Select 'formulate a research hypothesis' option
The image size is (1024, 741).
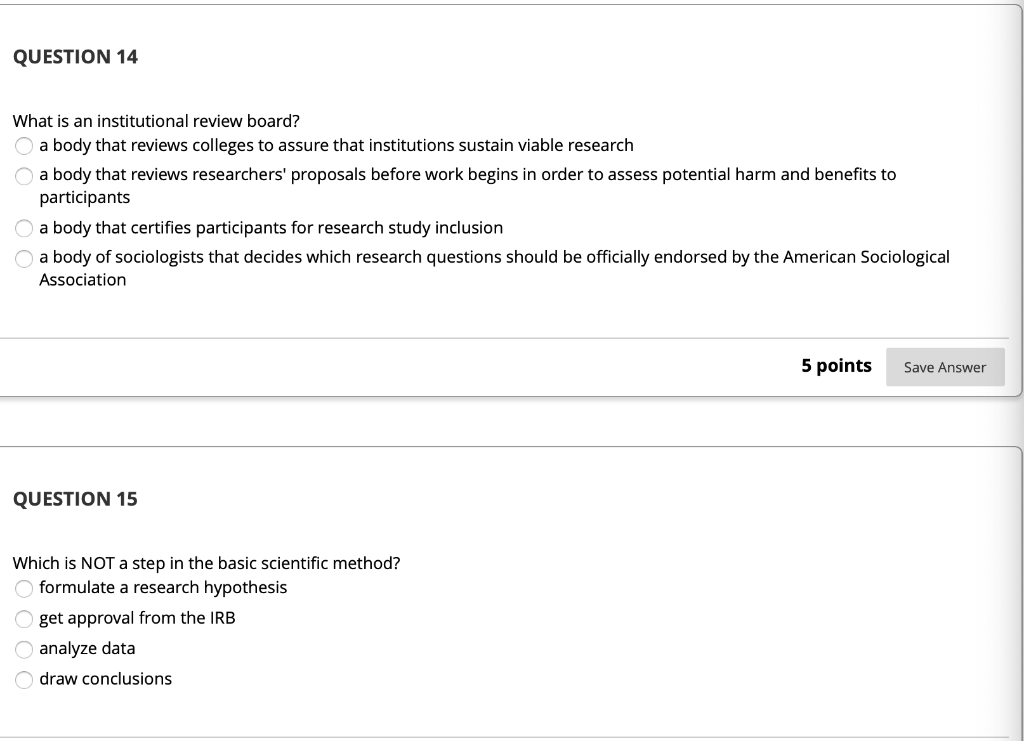click(x=24, y=588)
